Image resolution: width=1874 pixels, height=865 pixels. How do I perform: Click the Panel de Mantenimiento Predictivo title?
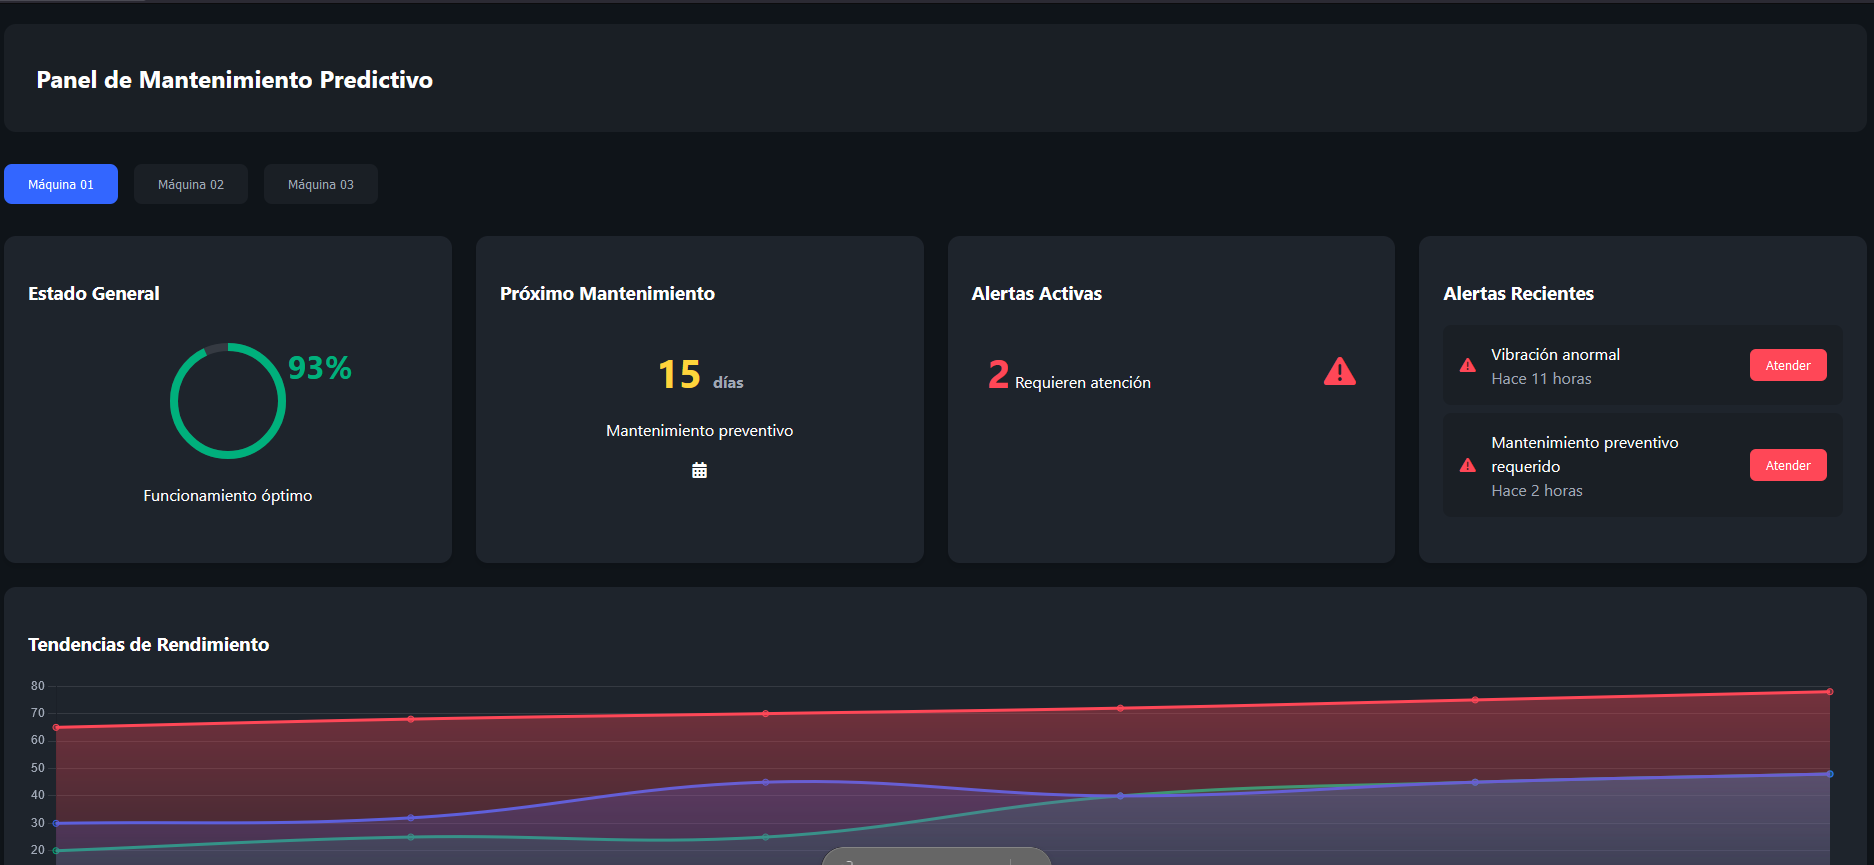235,80
